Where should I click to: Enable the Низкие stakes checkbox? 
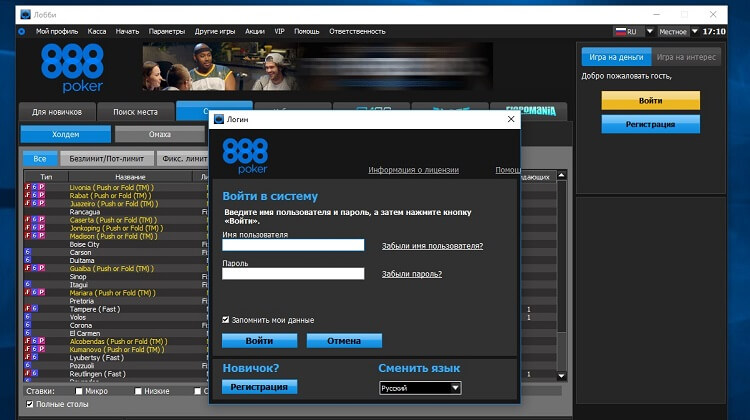(138, 391)
